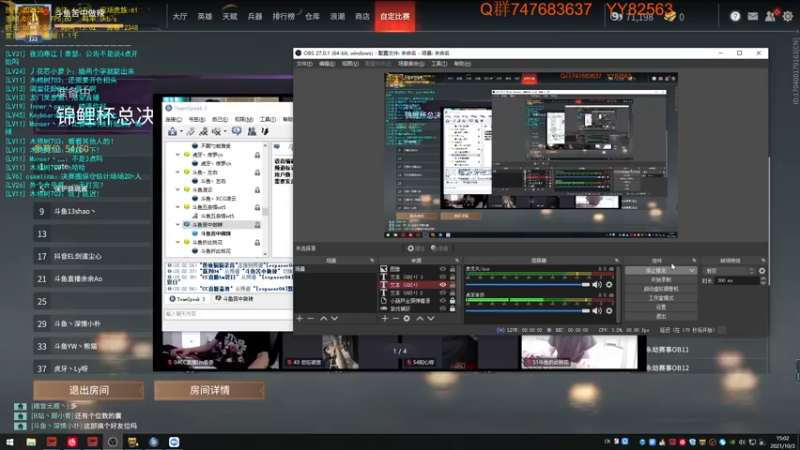800x450 pixels.
Task: Click TeamSpeak contacts toolbar icon
Action: [252, 132]
